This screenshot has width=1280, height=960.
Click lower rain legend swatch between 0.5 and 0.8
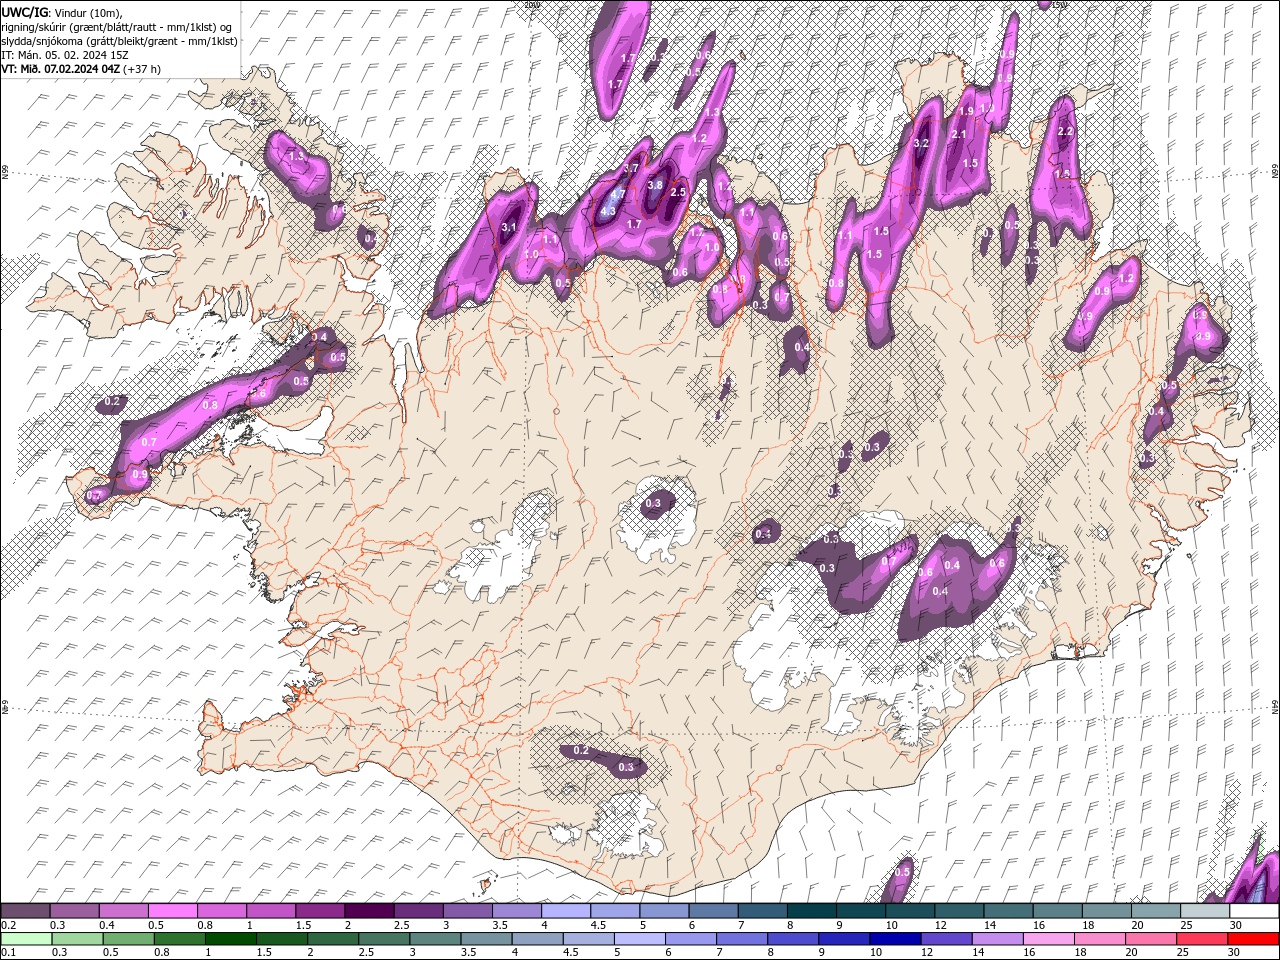pyautogui.click(x=128, y=939)
